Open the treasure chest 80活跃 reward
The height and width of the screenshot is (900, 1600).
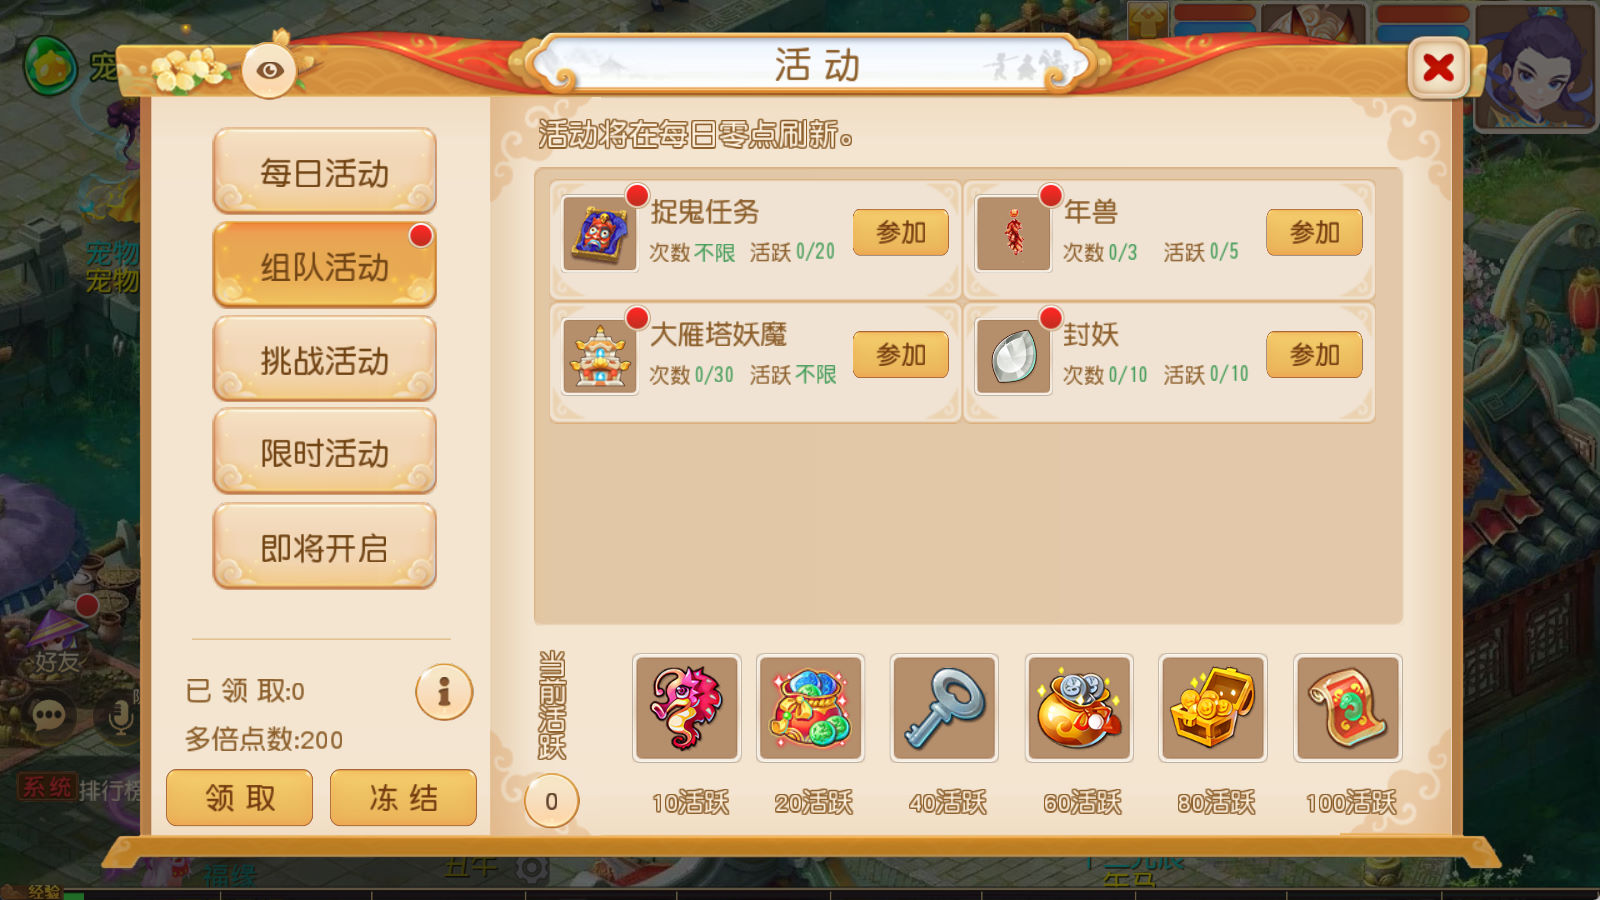click(x=1213, y=708)
